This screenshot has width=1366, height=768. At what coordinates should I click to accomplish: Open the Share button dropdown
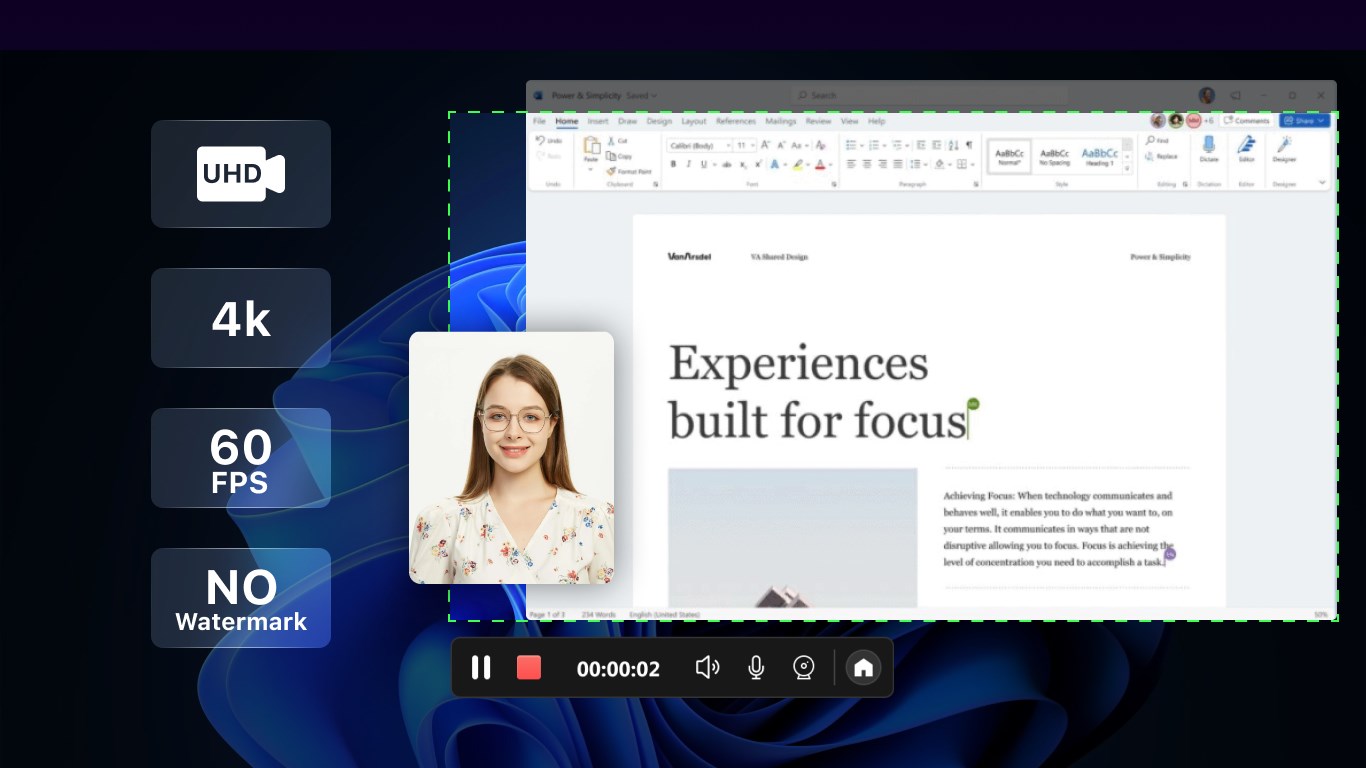[1305, 121]
